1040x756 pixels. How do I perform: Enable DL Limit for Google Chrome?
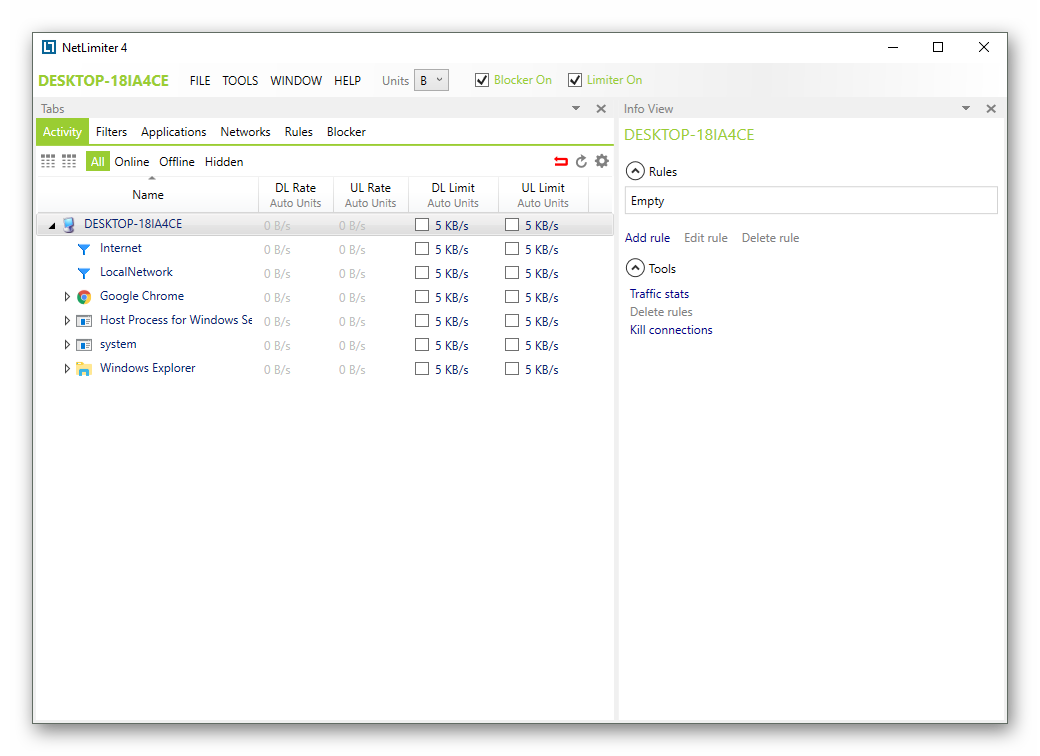click(422, 296)
